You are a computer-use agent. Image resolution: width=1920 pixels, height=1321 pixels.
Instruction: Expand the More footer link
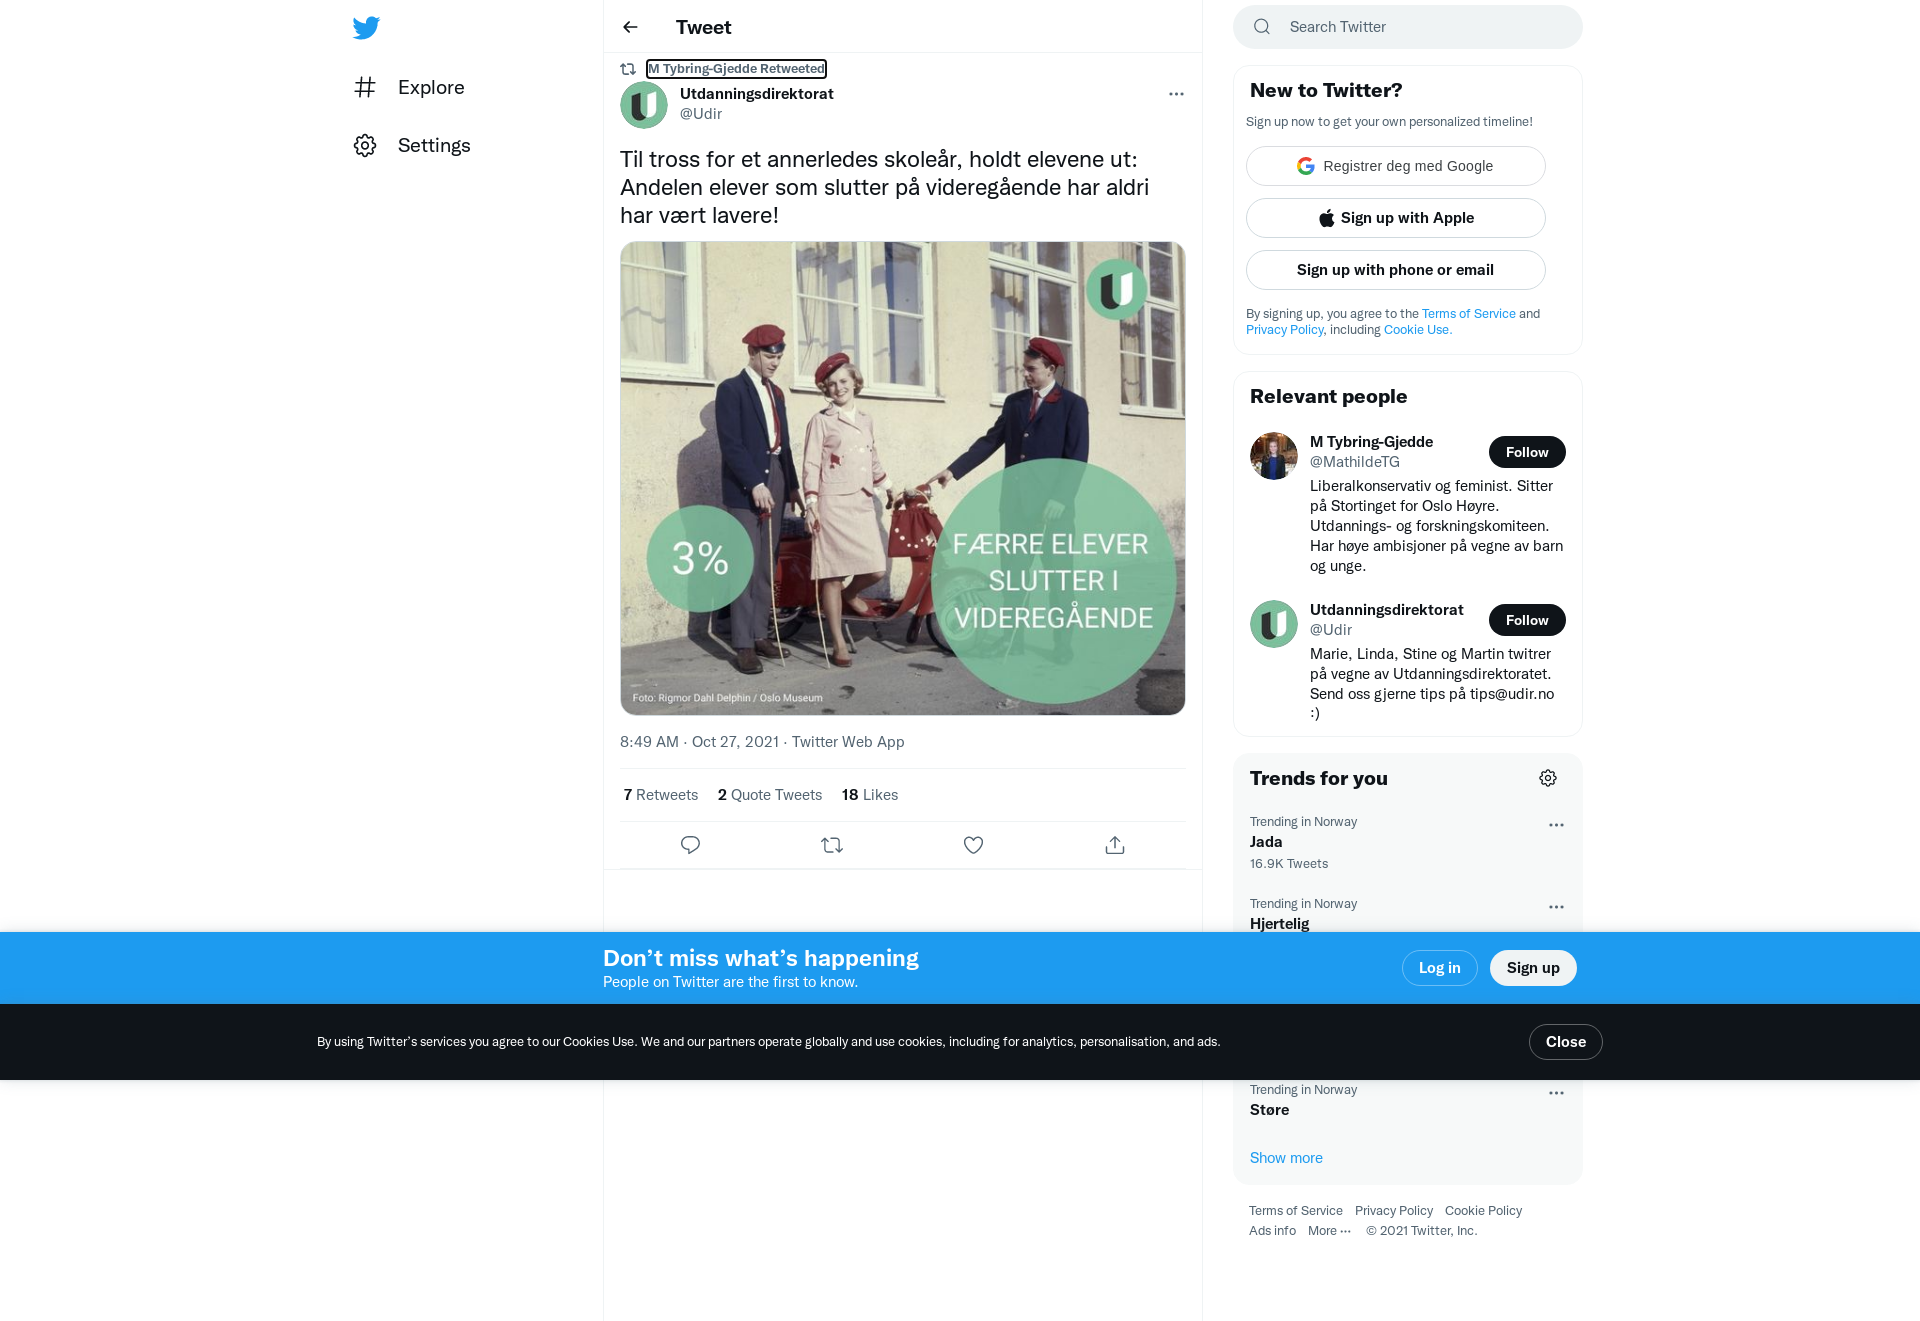click(1329, 1231)
